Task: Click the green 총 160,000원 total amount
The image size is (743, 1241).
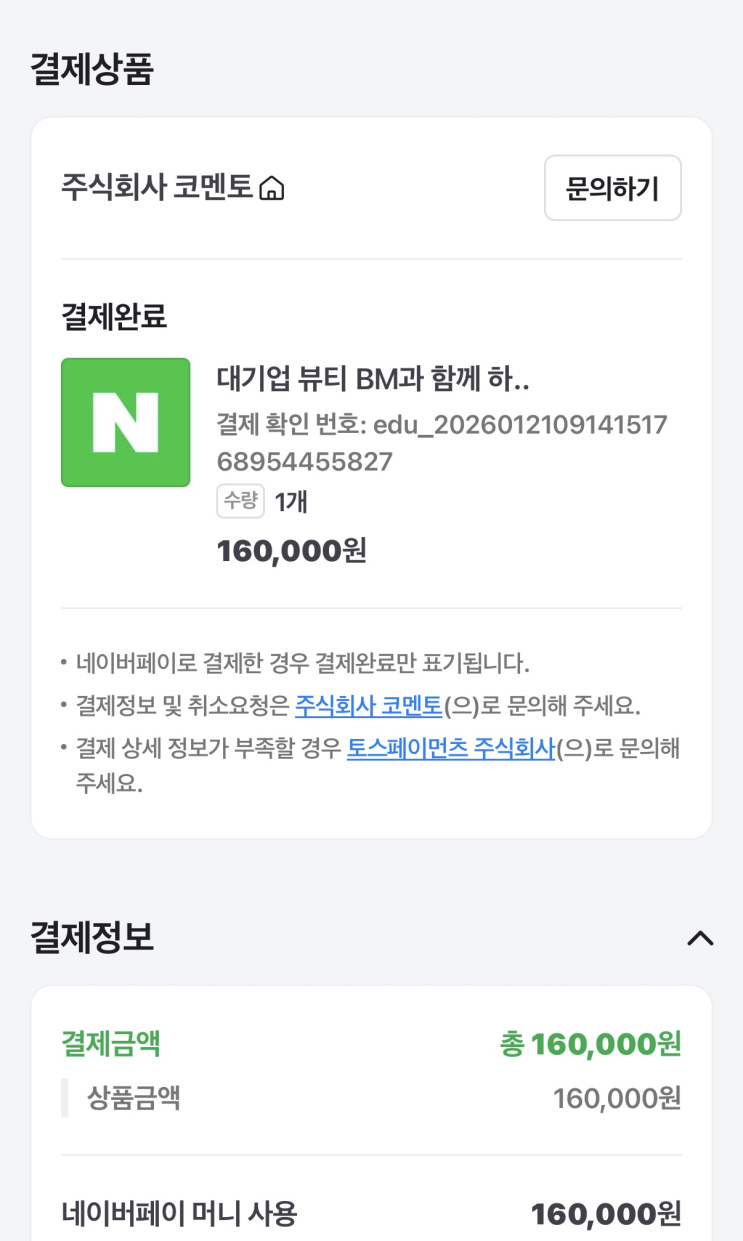Action: coord(590,1044)
